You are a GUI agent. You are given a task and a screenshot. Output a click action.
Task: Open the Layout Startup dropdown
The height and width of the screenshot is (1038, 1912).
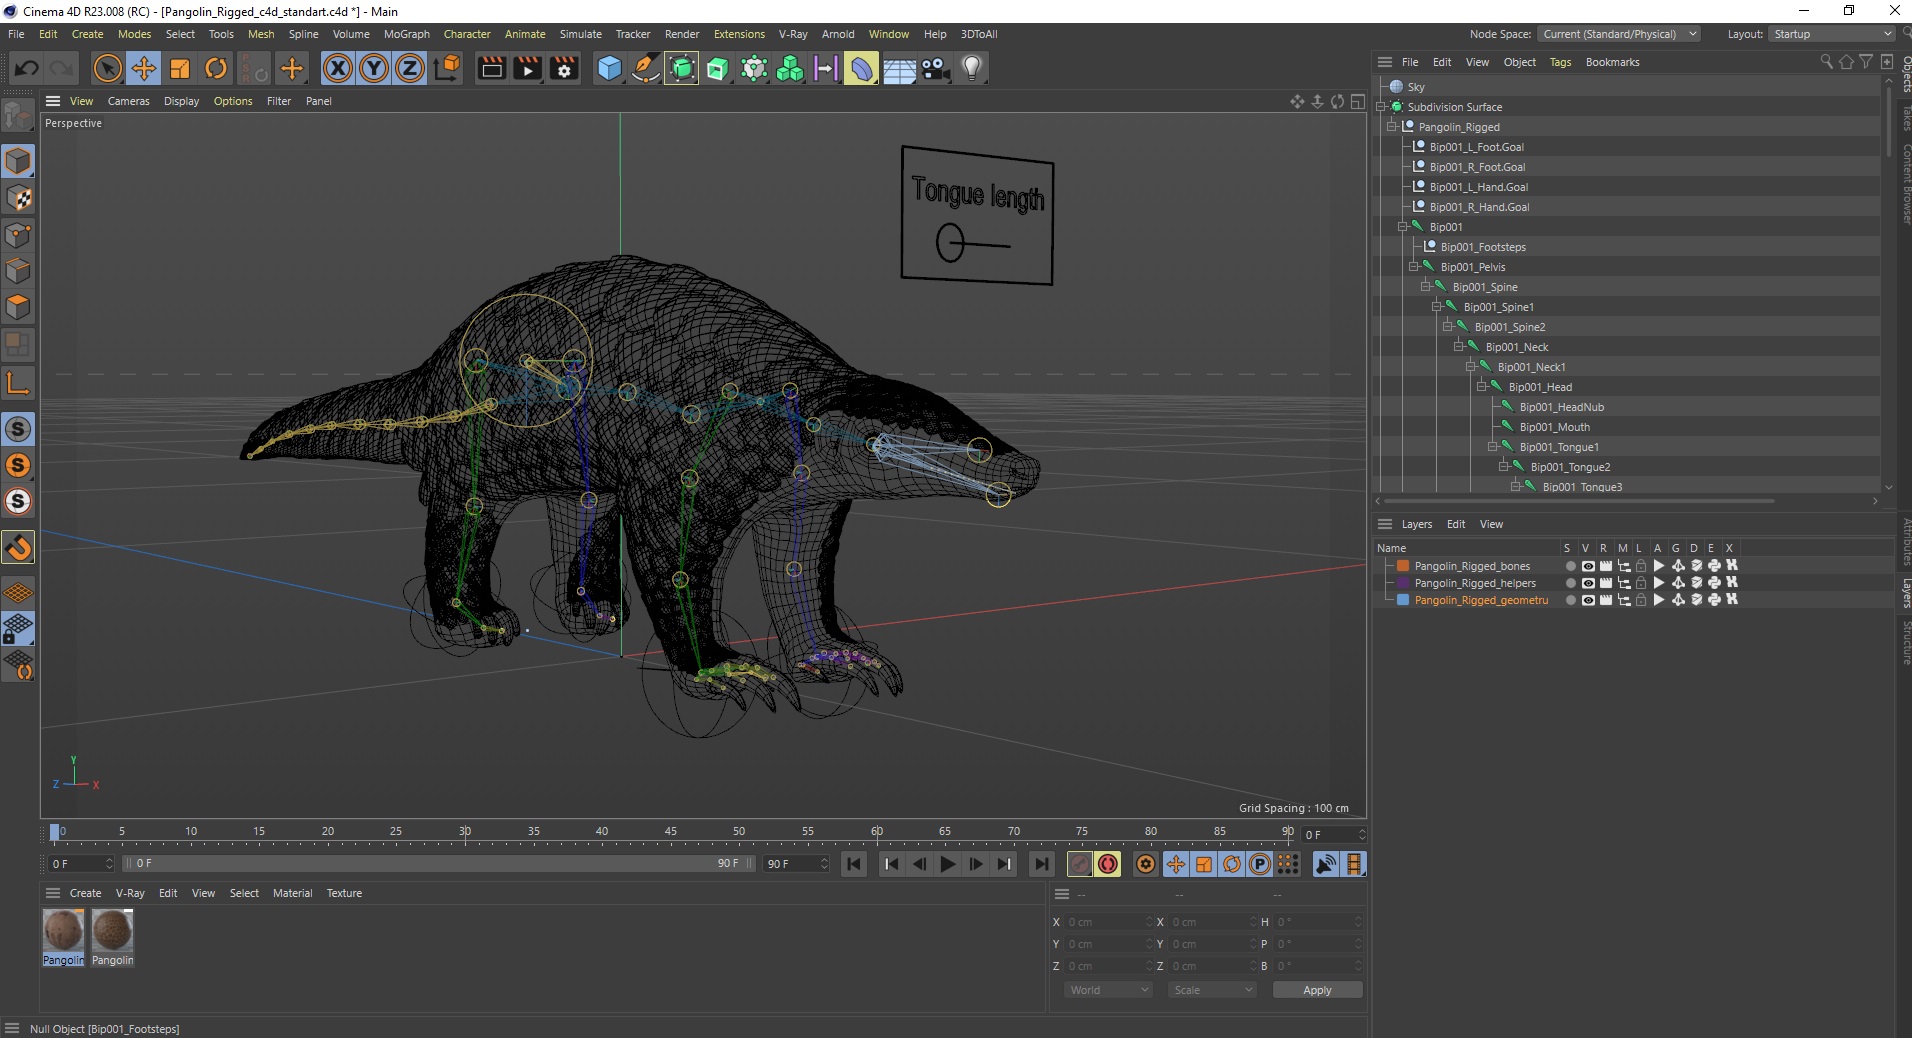1832,34
